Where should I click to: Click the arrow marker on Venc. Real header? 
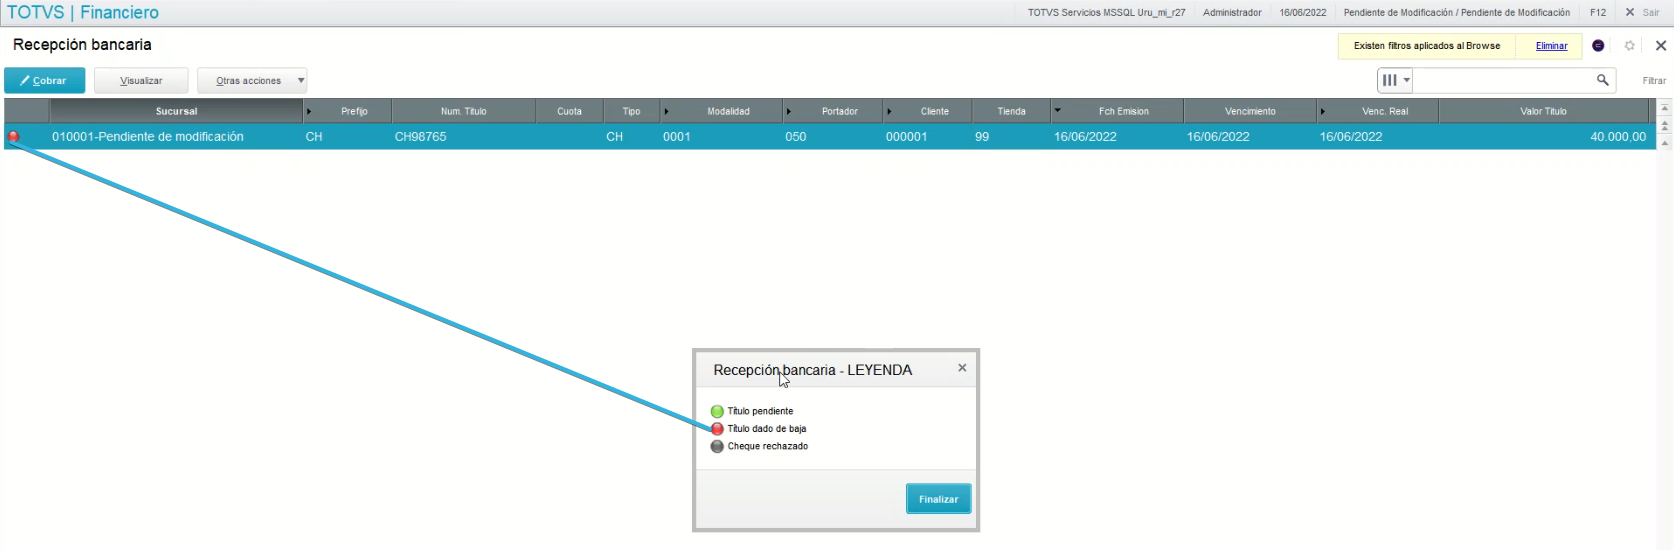point(1323,111)
